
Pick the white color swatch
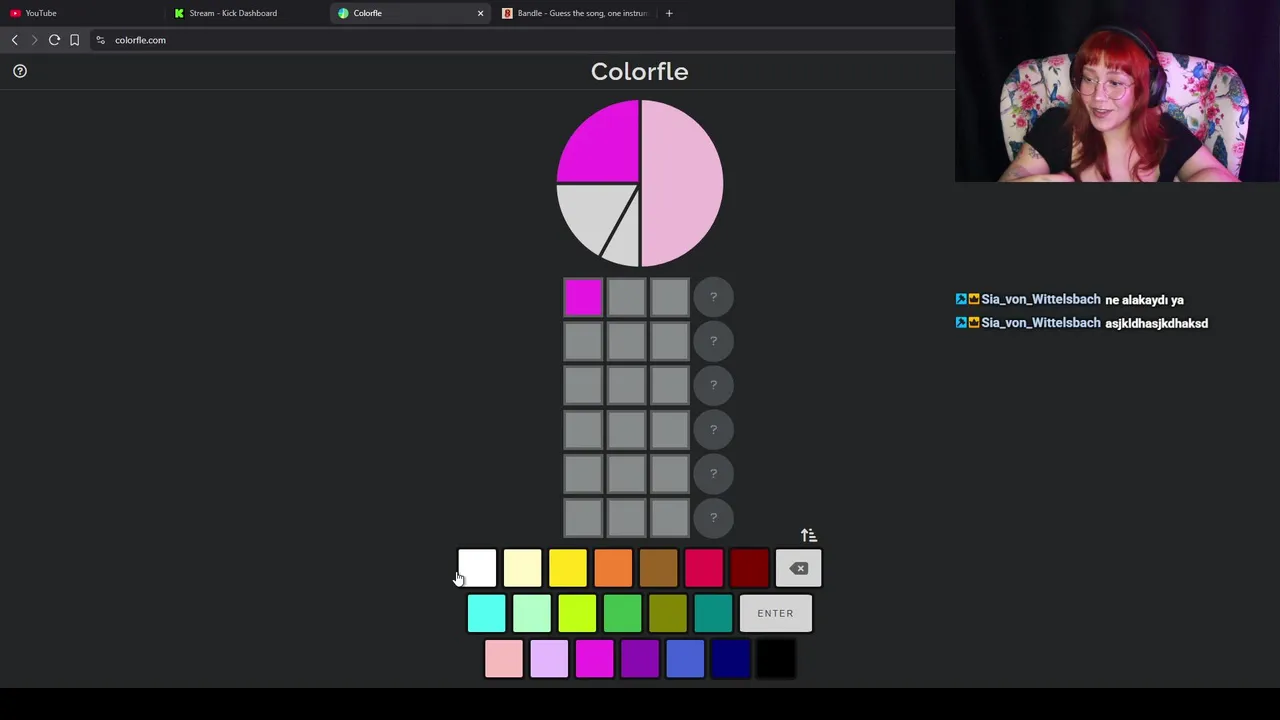[477, 568]
